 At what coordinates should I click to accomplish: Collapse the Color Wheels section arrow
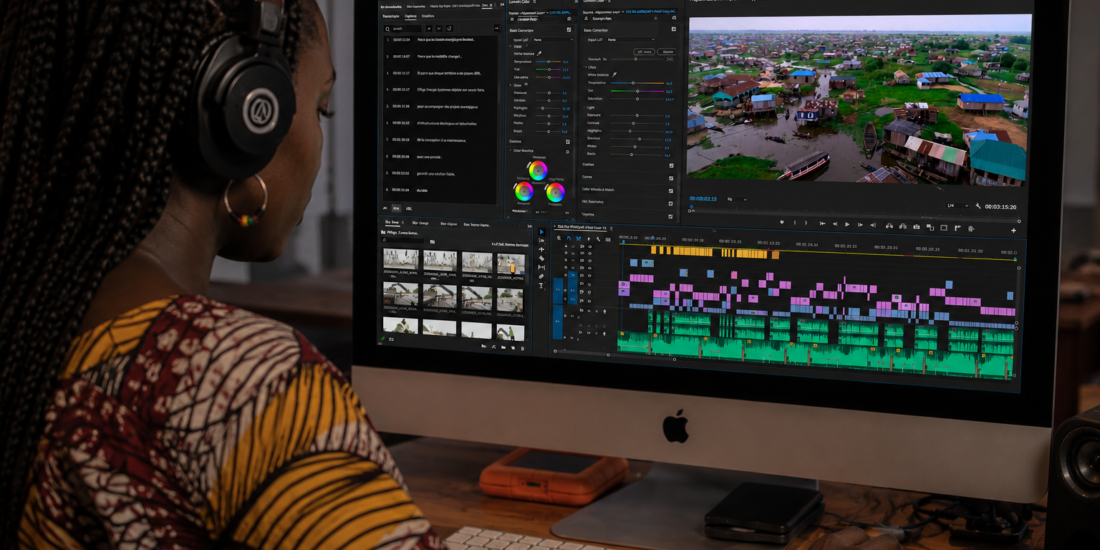click(511, 150)
